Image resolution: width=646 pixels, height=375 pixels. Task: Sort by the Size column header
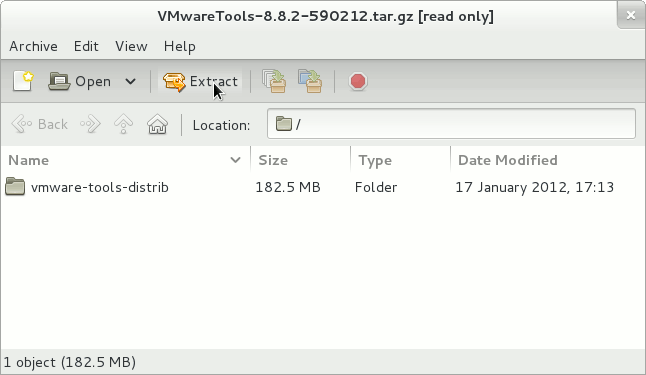(300, 160)
